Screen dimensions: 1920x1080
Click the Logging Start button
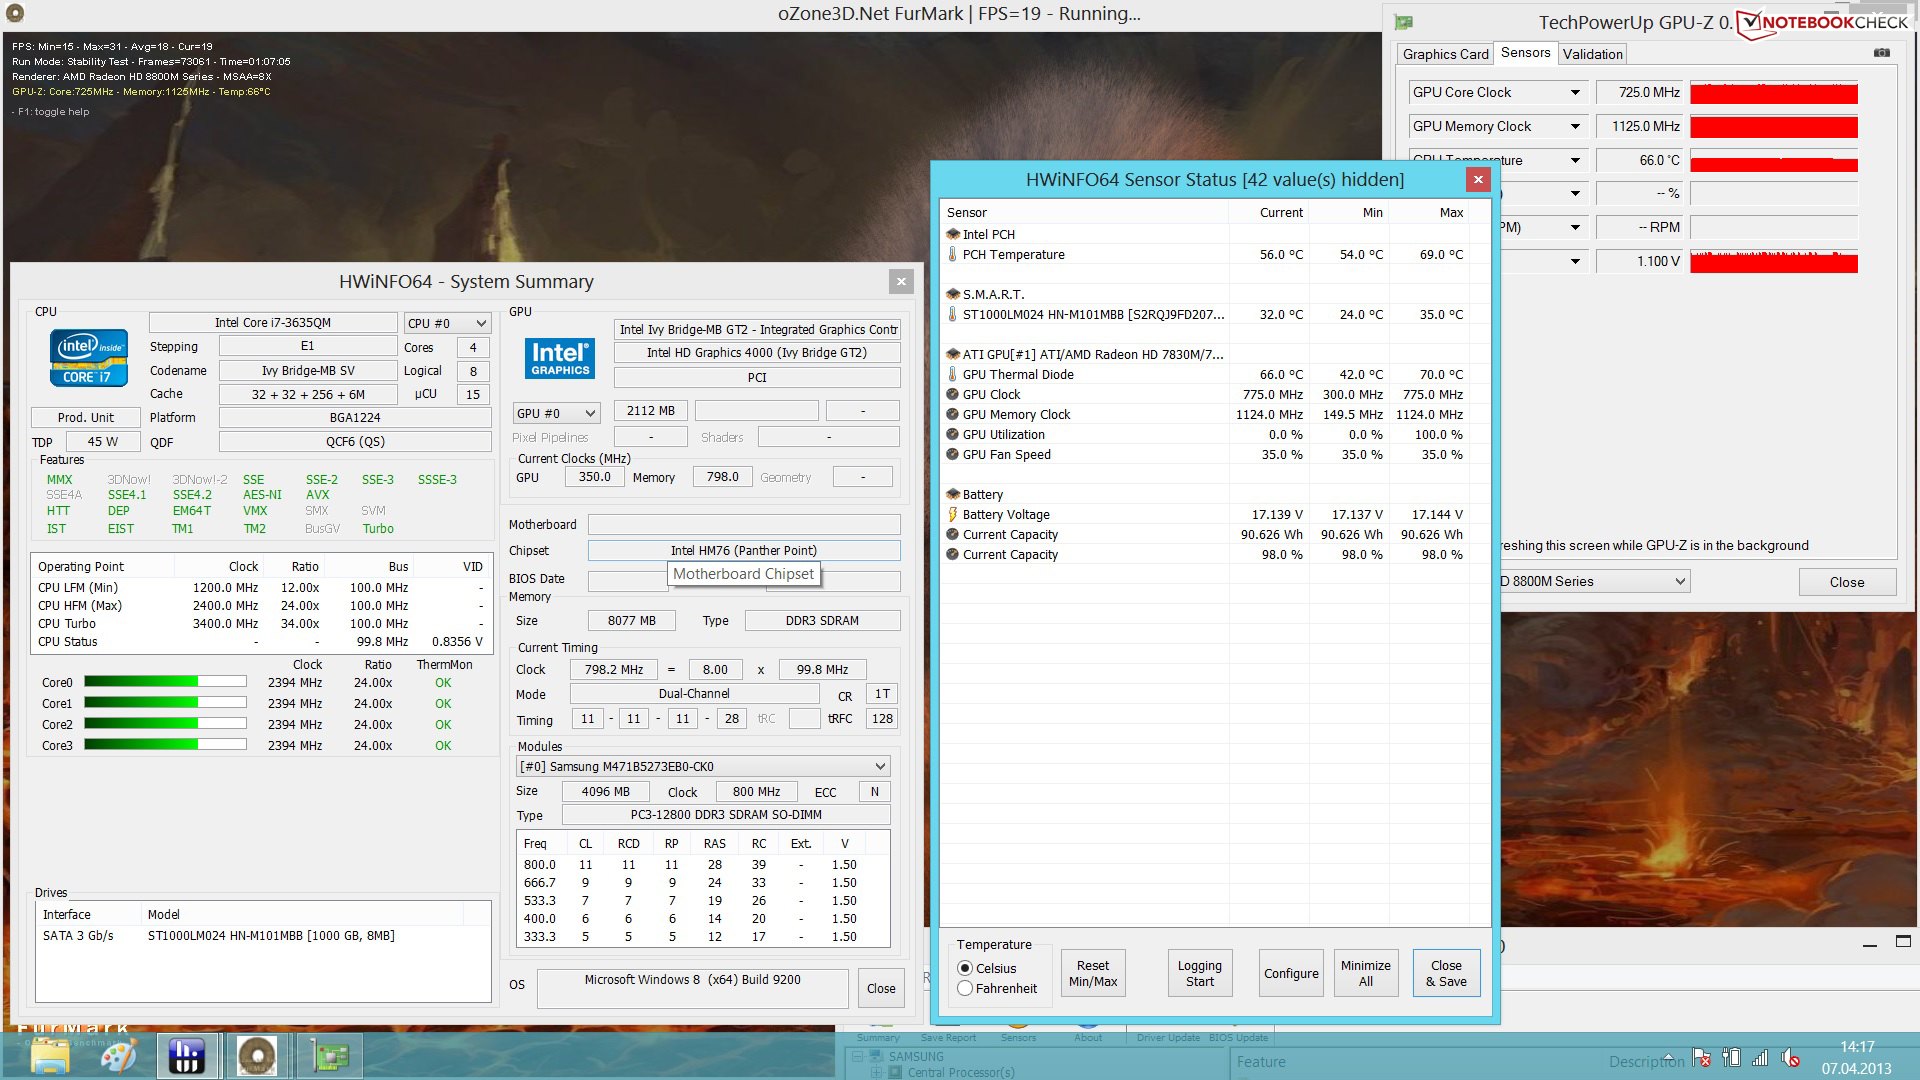click(1199, 973)
